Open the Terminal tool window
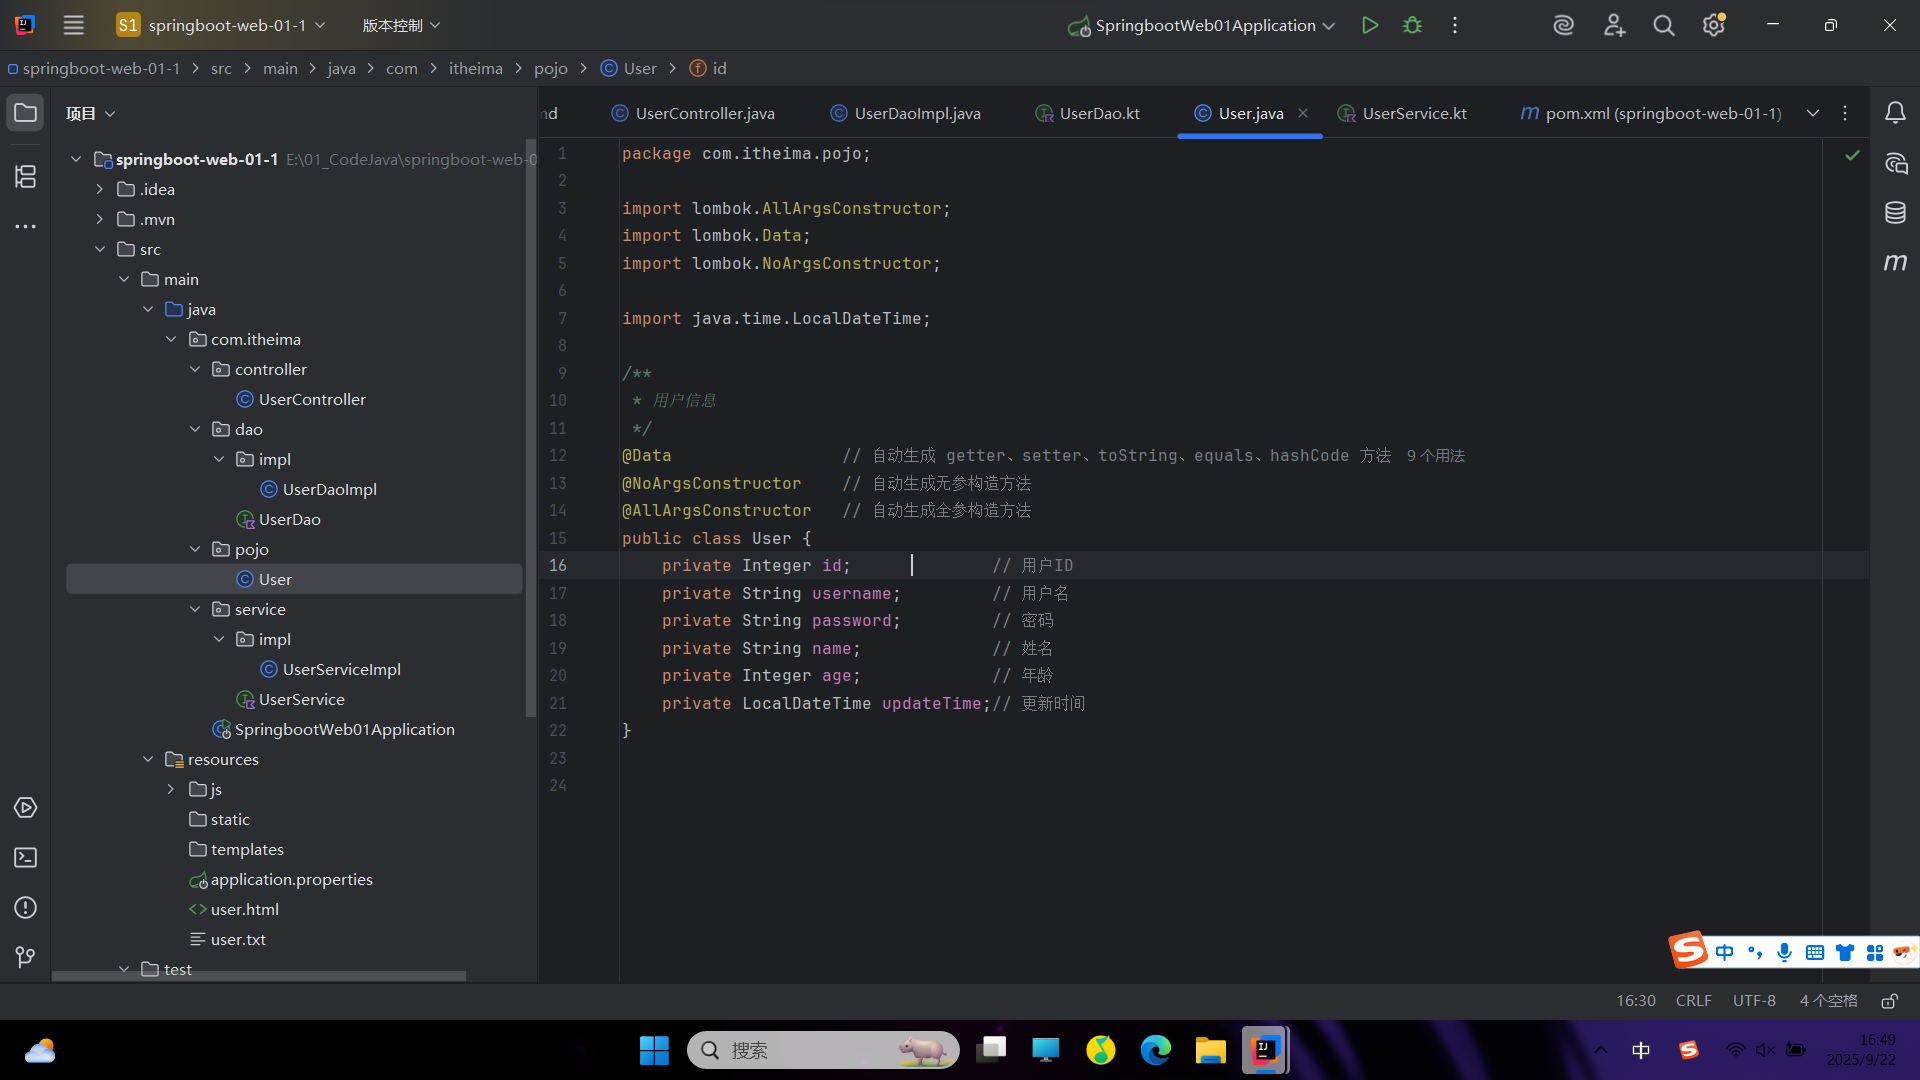This screenshot has width=1920, height=1080. pos(26,858)
